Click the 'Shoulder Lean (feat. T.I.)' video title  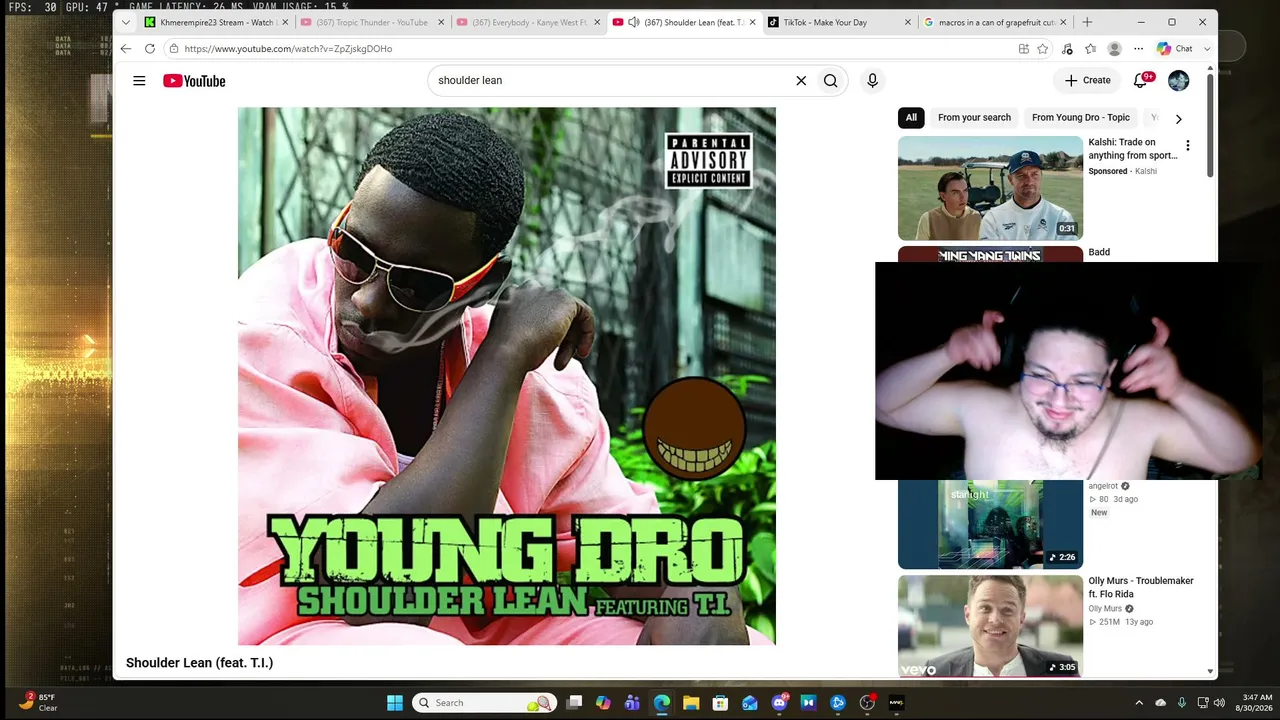[199, 663]
